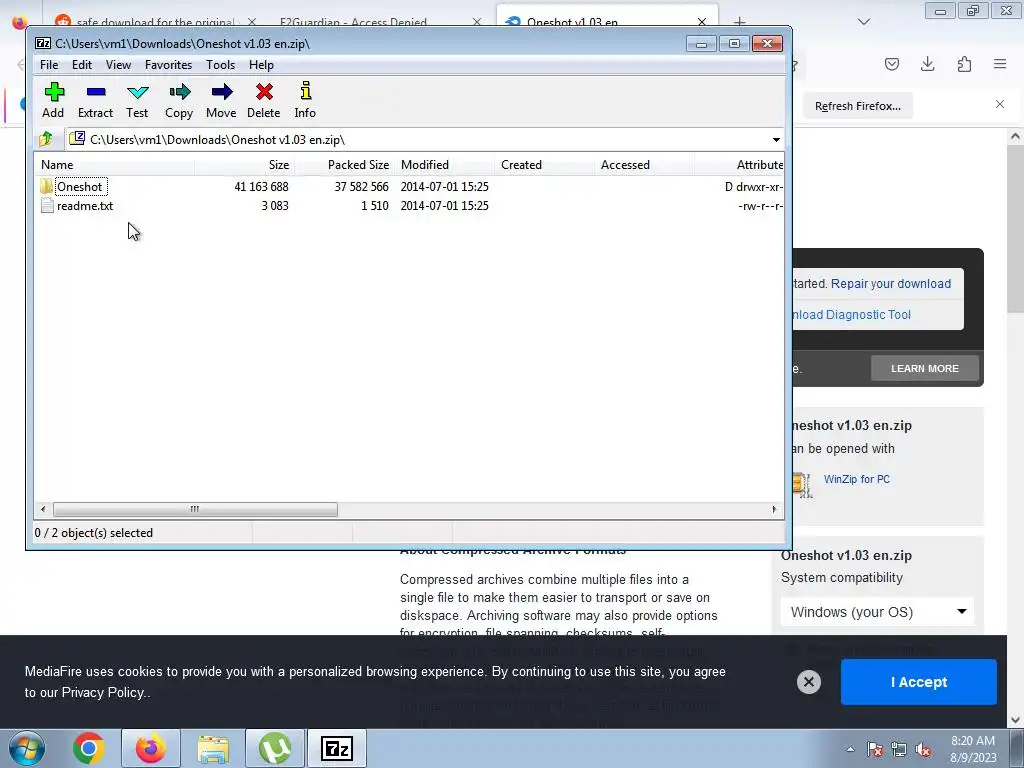Open the Download Diagnostic Tool link
Viewport: 1024px width, 768px height.
pos(852,315)
